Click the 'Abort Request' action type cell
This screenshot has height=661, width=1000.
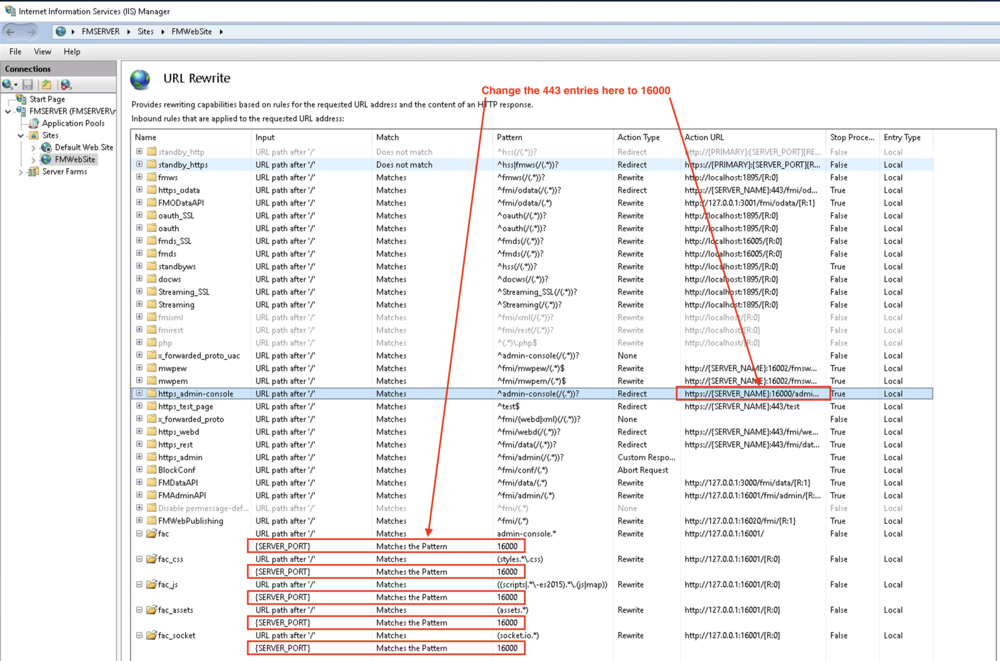643,470
